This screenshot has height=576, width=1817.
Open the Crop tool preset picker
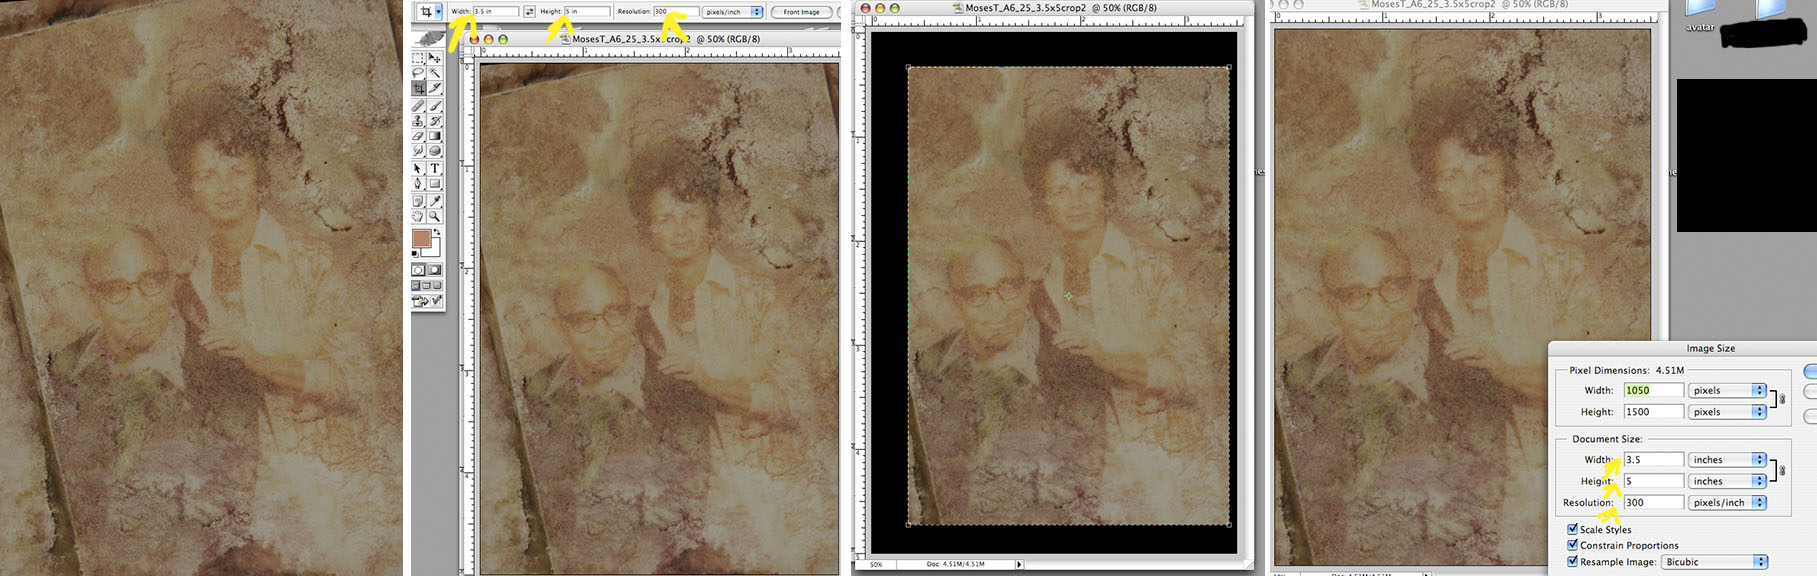439,12
